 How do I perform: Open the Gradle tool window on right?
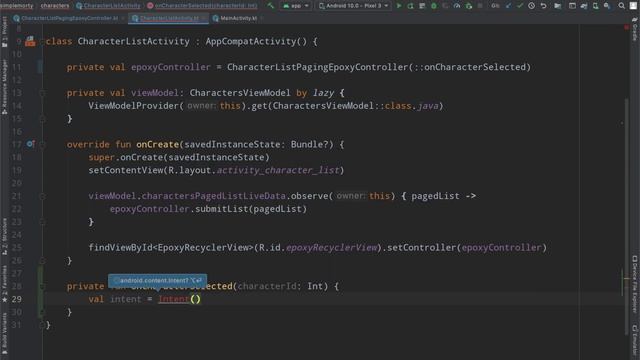(635, 30)
